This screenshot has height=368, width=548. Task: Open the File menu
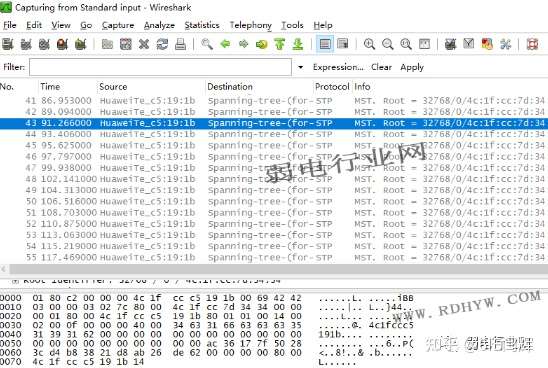[10, 25]
